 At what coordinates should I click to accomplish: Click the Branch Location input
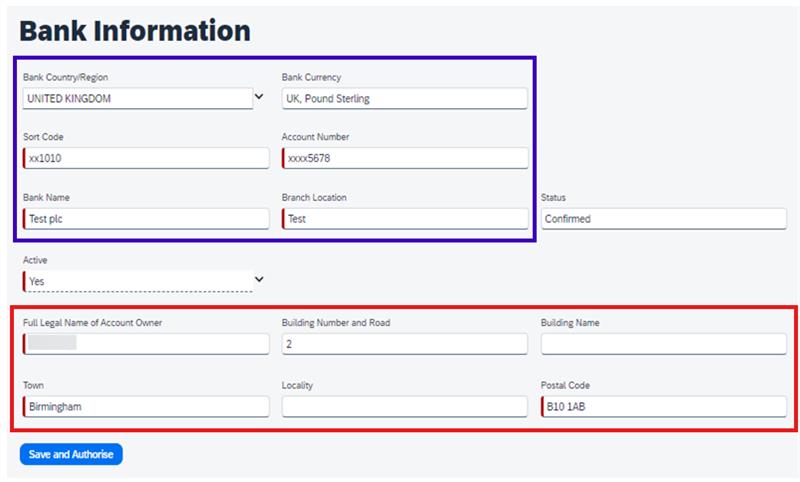pyautogui.click(x=404, y=219)
